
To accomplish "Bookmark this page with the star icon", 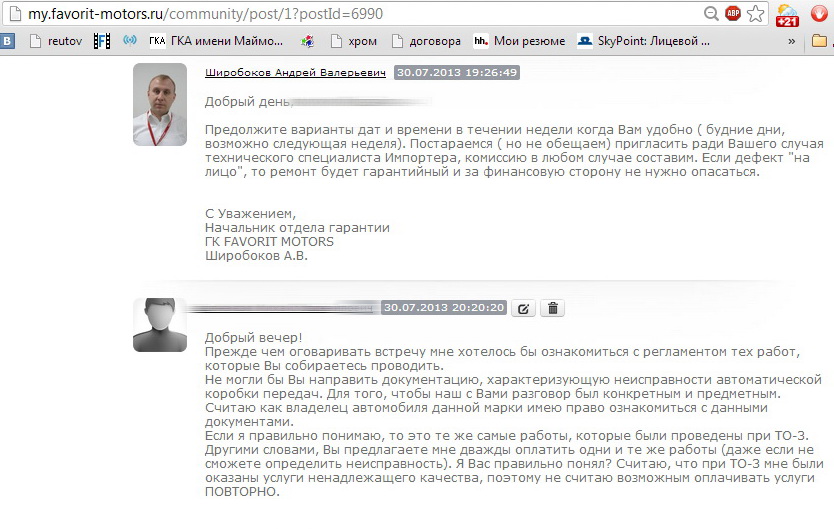I will (755, 13).
